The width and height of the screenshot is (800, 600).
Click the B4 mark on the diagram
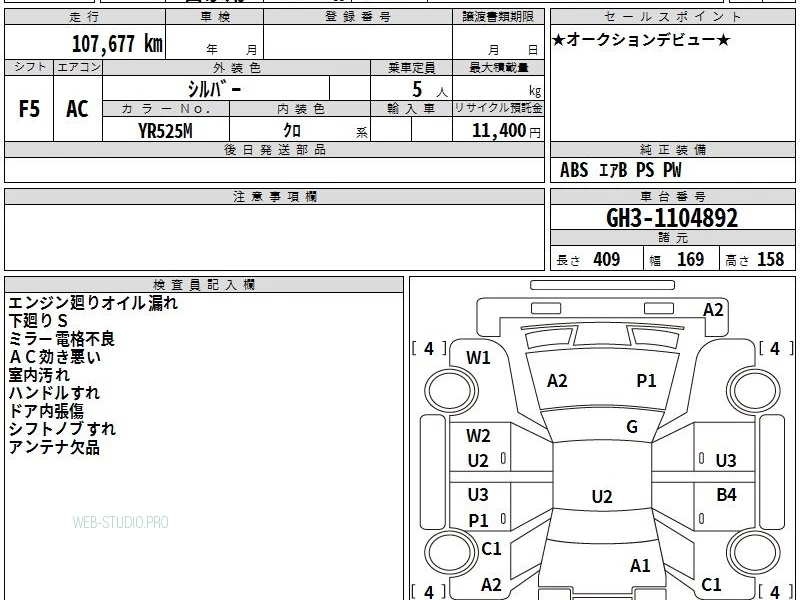pos(726,494)
